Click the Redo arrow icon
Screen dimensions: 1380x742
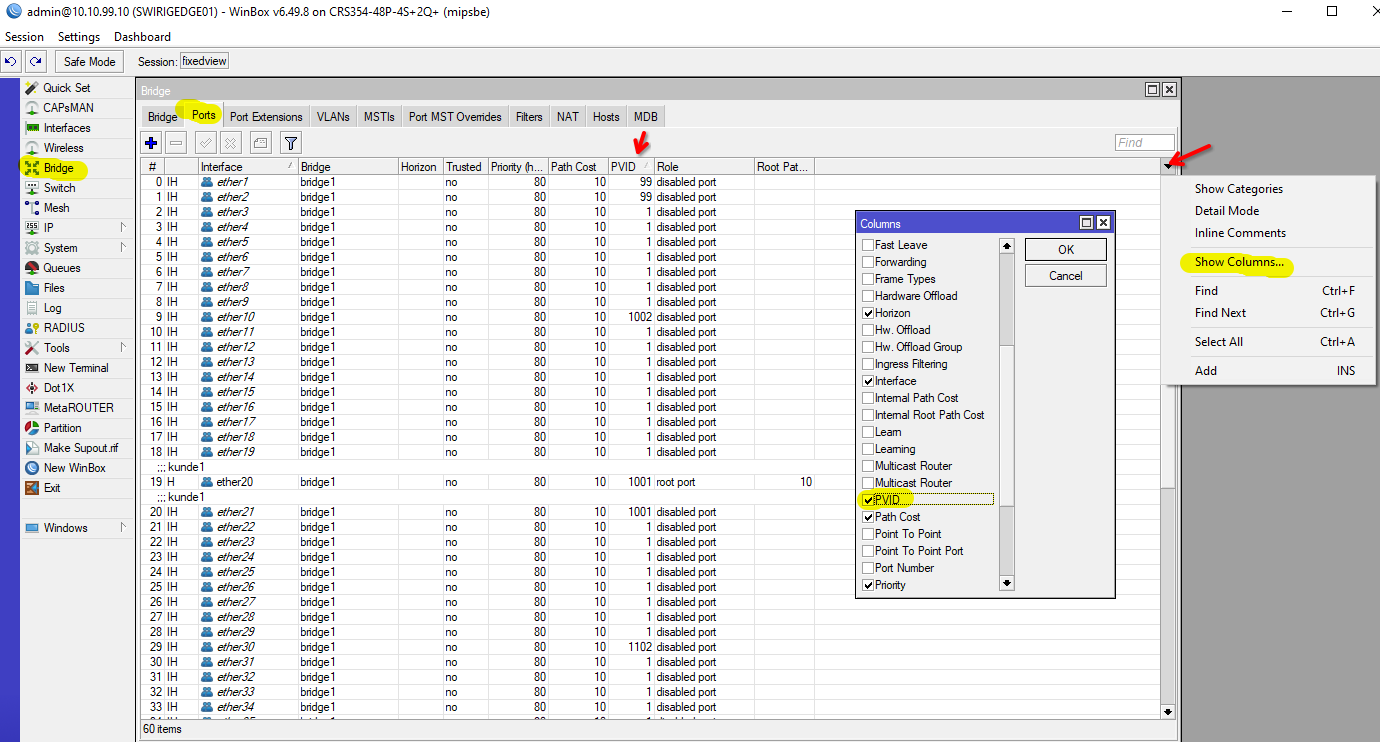(x=35, y=61)
